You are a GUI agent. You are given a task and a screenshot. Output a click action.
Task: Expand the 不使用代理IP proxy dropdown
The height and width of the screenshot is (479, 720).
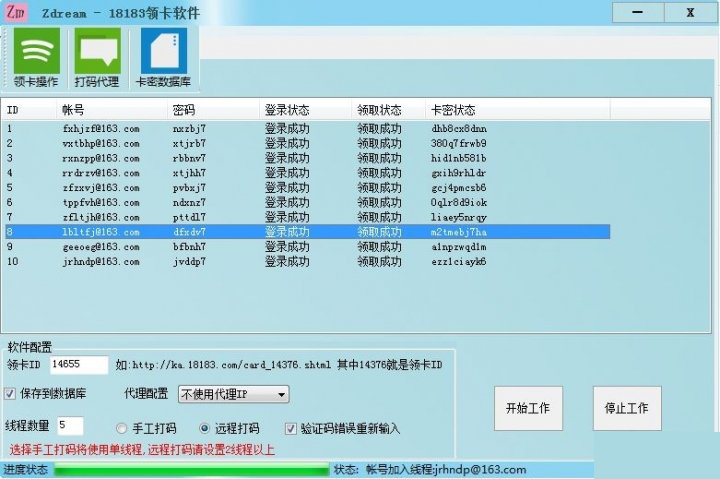click(233, 394)
